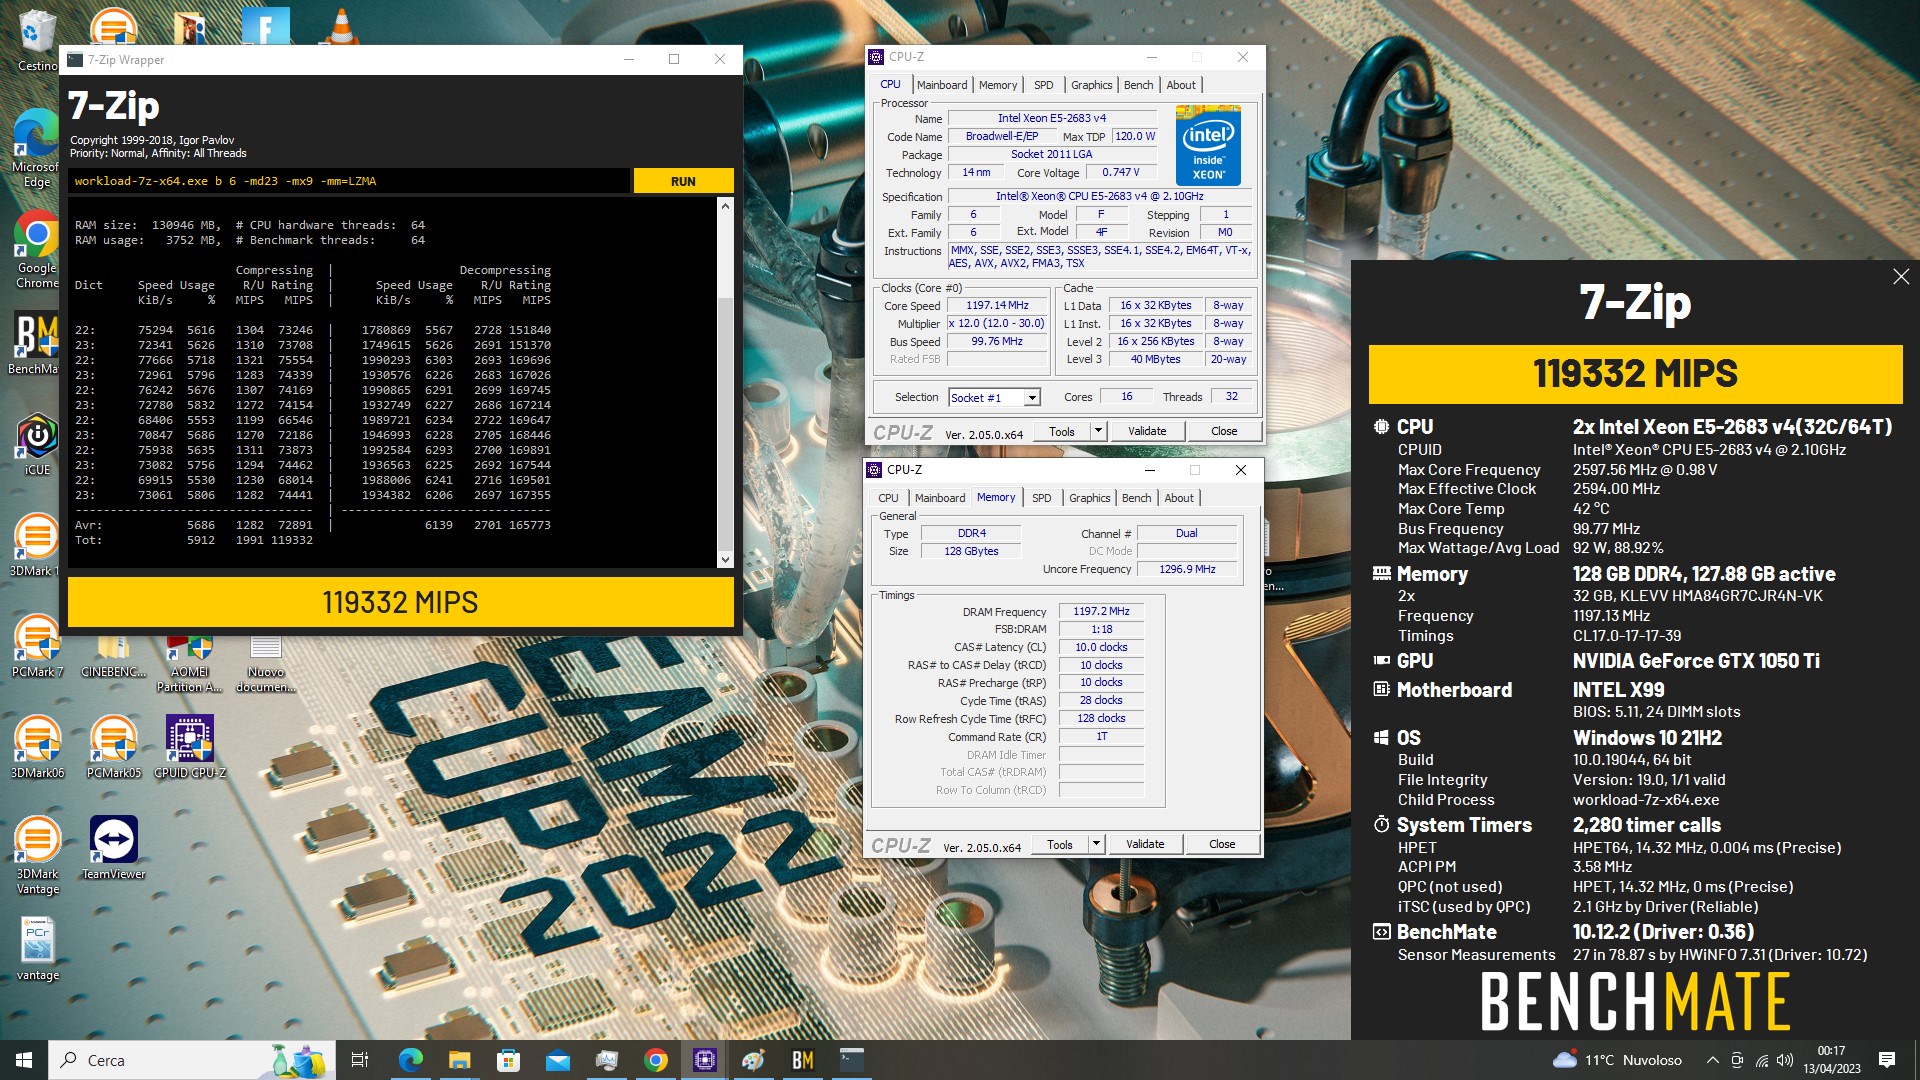Open 3DMark06 desktop shortcut
1920x1080 pixels.
tap(37, 748)
